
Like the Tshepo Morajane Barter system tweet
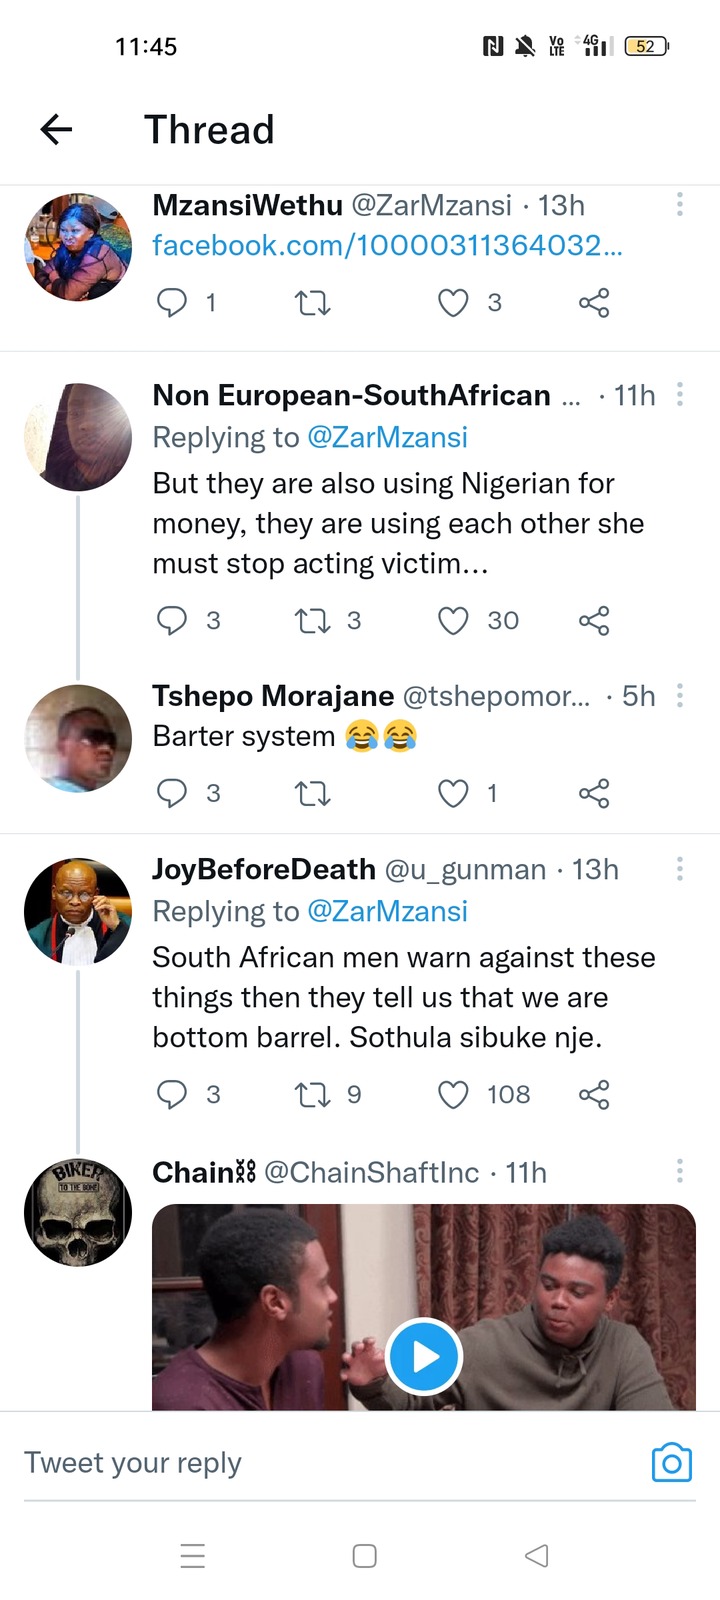tap(453, 793)
